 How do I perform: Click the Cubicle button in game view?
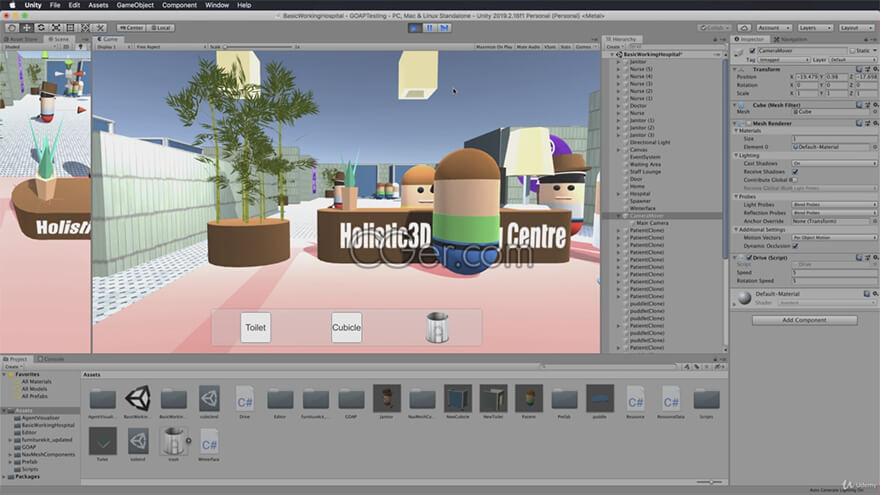pyautogui.click(x=346, y=328)
